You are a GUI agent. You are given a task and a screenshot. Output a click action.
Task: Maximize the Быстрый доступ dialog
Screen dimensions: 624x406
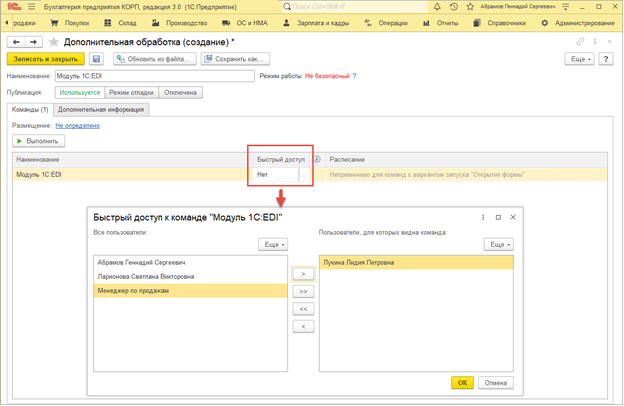498,217
